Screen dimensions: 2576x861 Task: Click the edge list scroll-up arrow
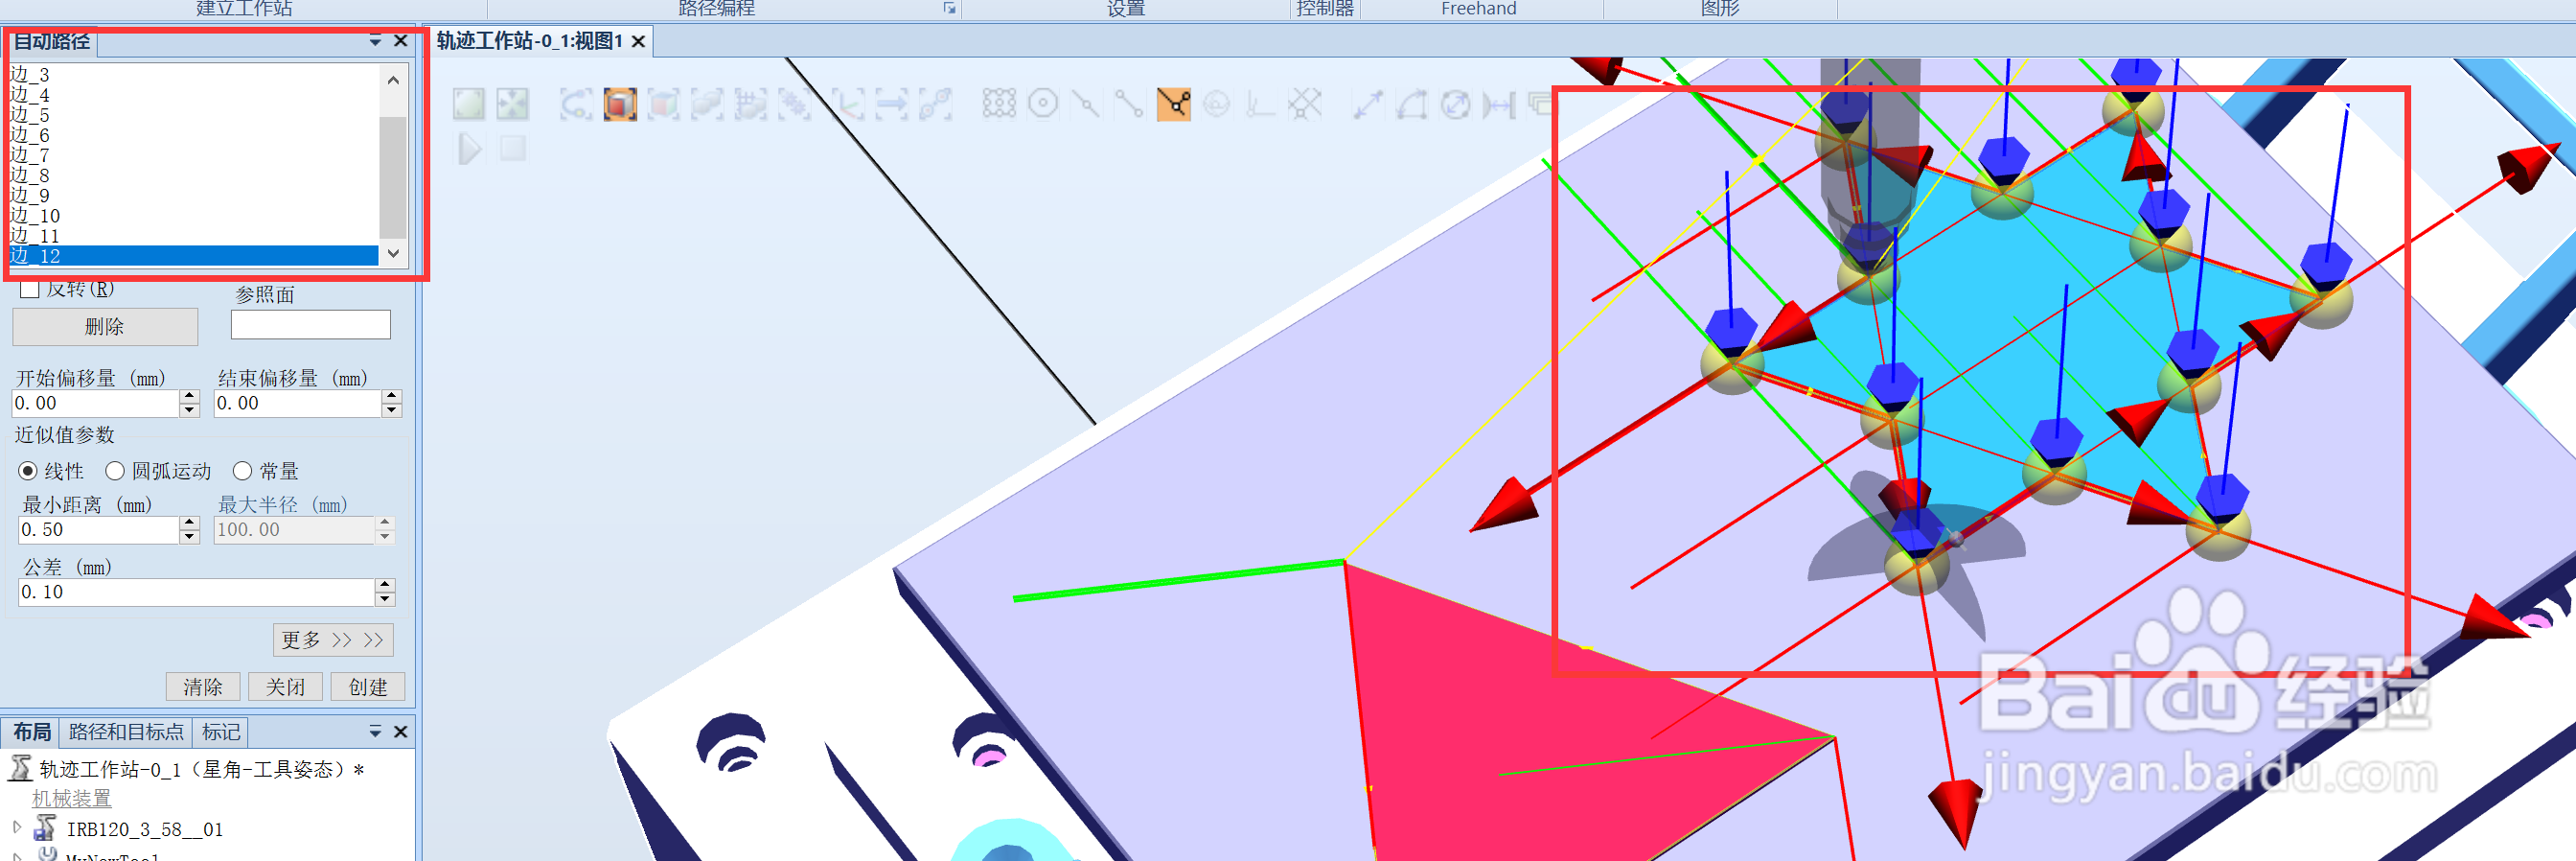pos(393,80)
